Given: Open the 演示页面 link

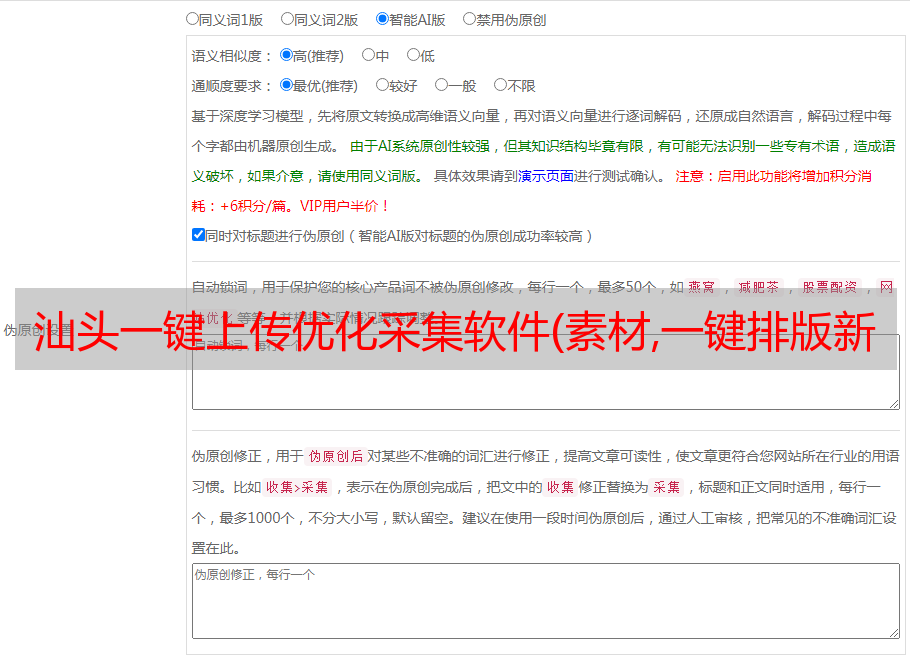Looking at the screenshot, I should click(545, 176).
